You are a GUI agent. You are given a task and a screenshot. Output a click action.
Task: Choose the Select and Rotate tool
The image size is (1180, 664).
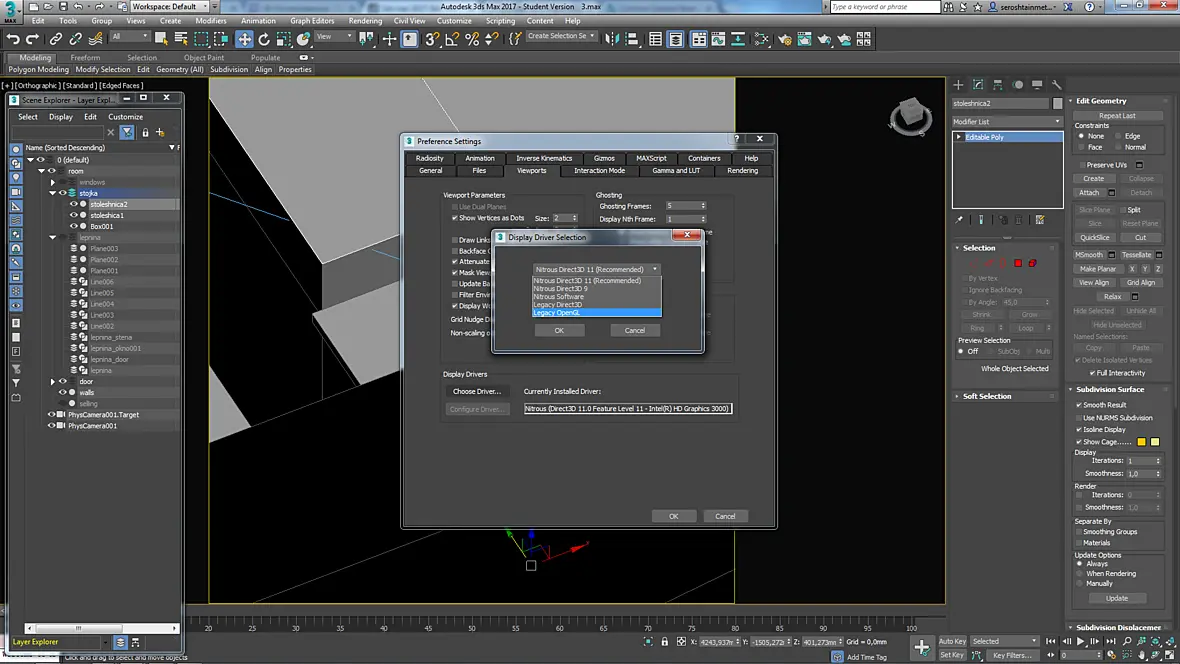tap(264, 38)
